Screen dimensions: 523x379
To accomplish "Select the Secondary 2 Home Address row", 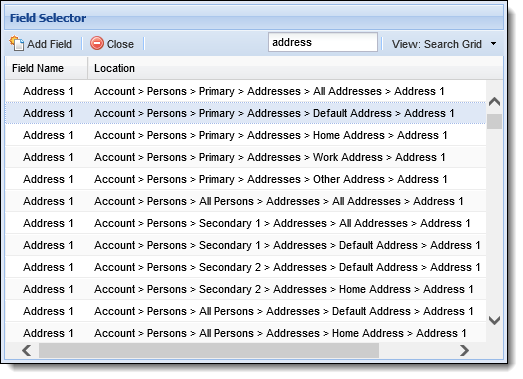I will pyautogui.click(x=245, y=289).
